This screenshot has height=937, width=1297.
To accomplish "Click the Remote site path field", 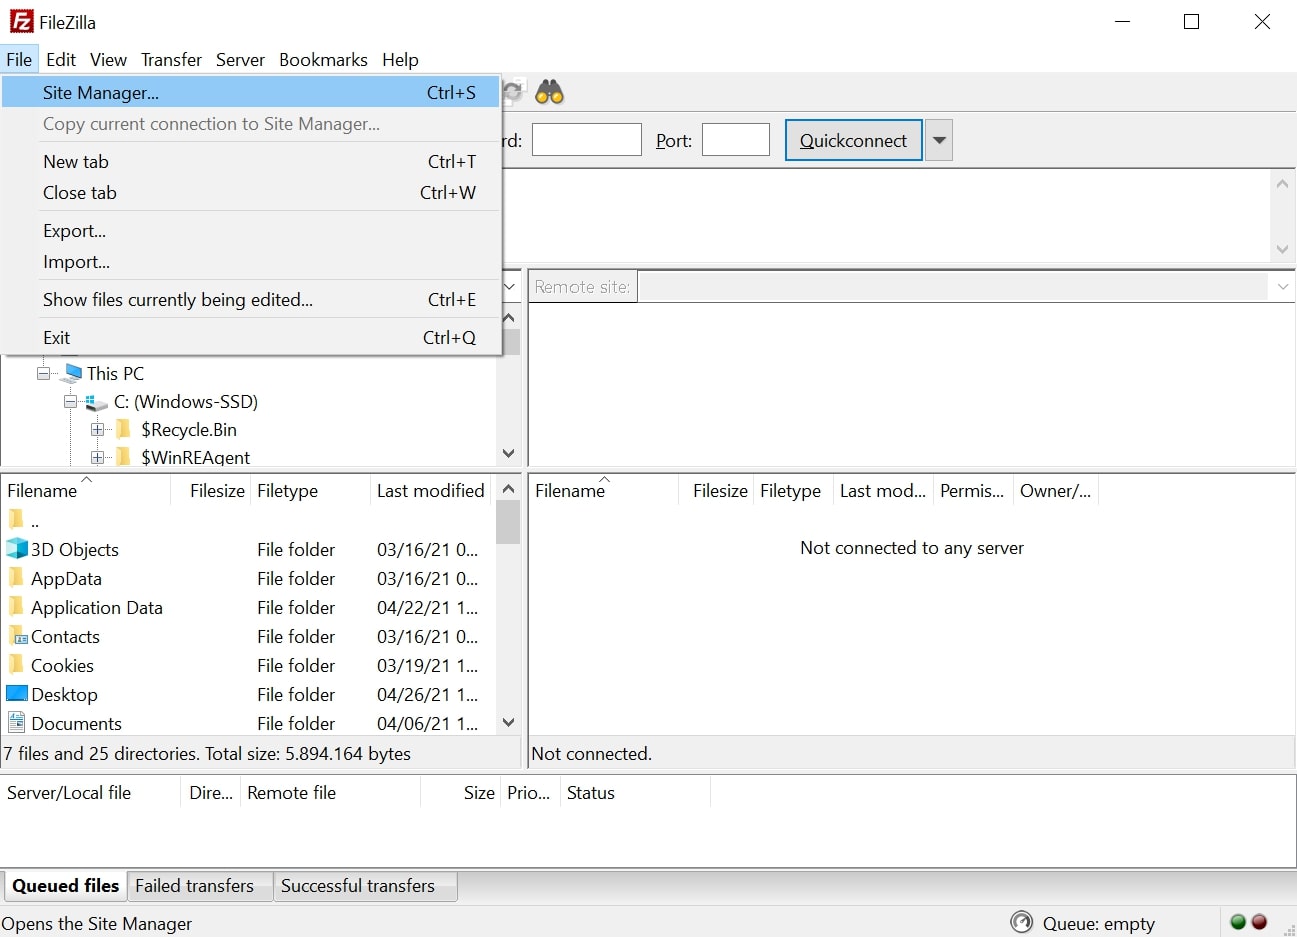I will click(953, 287).
